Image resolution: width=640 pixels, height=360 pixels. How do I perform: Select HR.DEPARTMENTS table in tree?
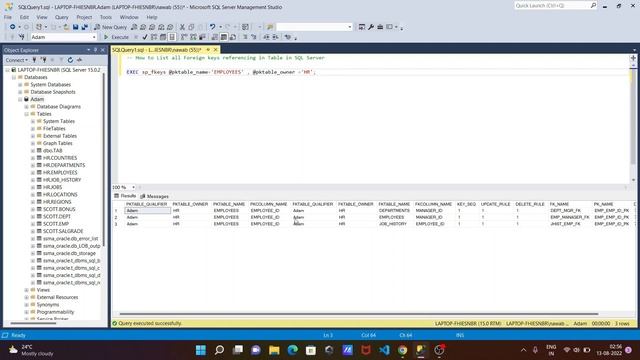(64, 165)
